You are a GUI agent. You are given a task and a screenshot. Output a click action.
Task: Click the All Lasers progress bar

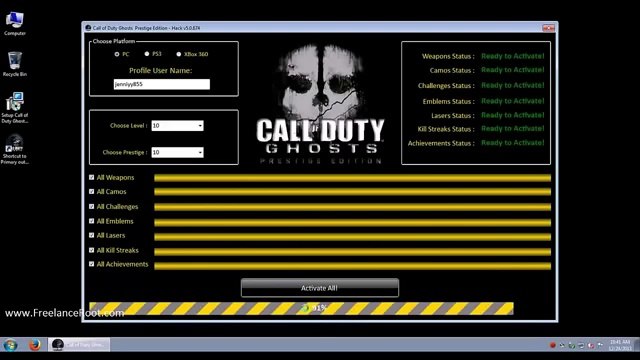point(353,237)
